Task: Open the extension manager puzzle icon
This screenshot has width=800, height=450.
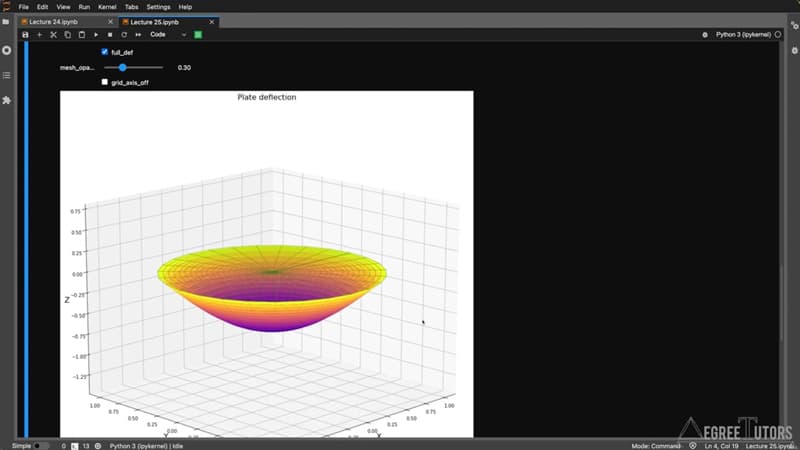Action: click(6, 100)
